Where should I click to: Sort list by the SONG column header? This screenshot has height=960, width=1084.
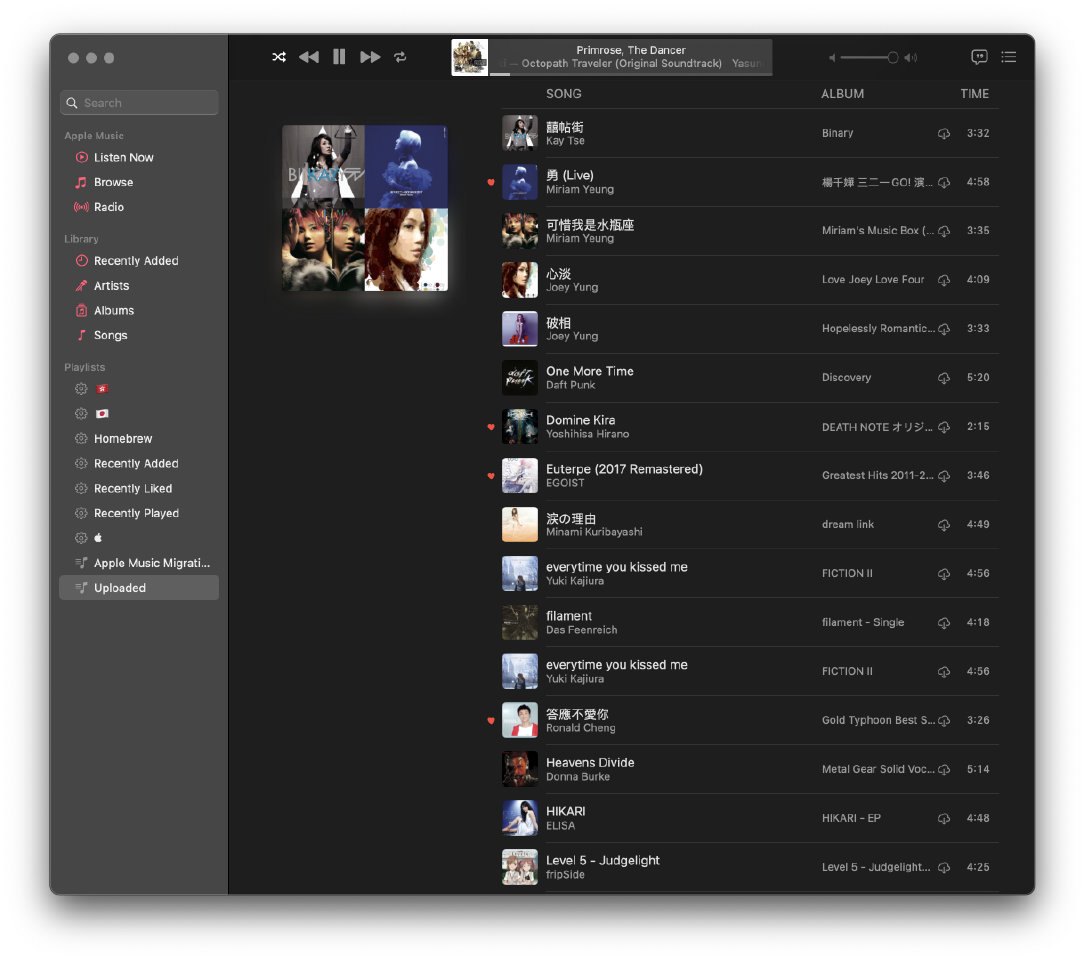(x=563, y=94)
